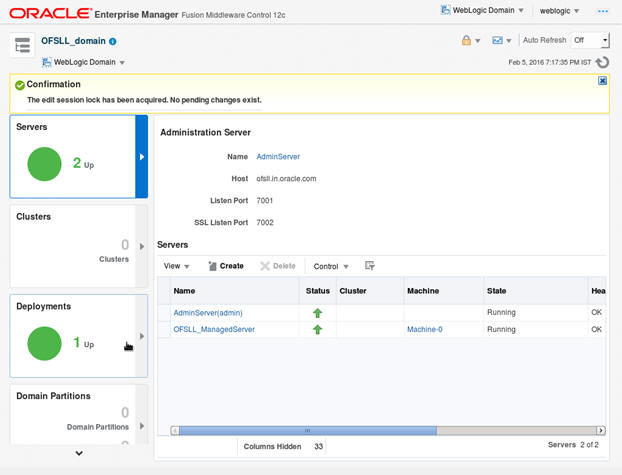Image resolution: width=622 pixels, height=475 pixels.
Task: Open the top WebLogic Domain dropdown
Action: coord(482,10)
